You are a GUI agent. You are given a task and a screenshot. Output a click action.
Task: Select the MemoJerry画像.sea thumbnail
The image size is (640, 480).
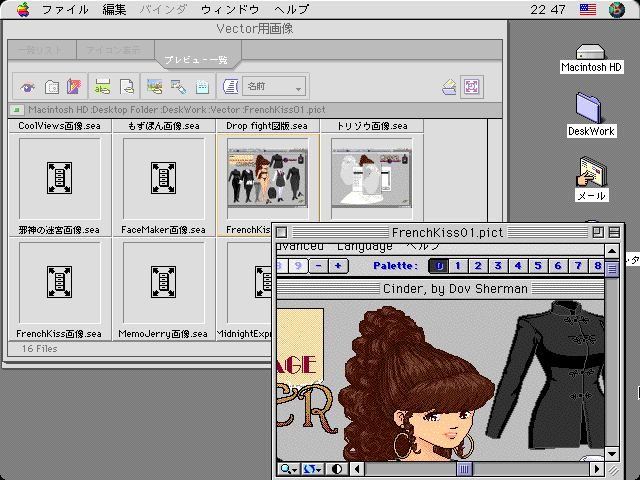tap(163, 282)
